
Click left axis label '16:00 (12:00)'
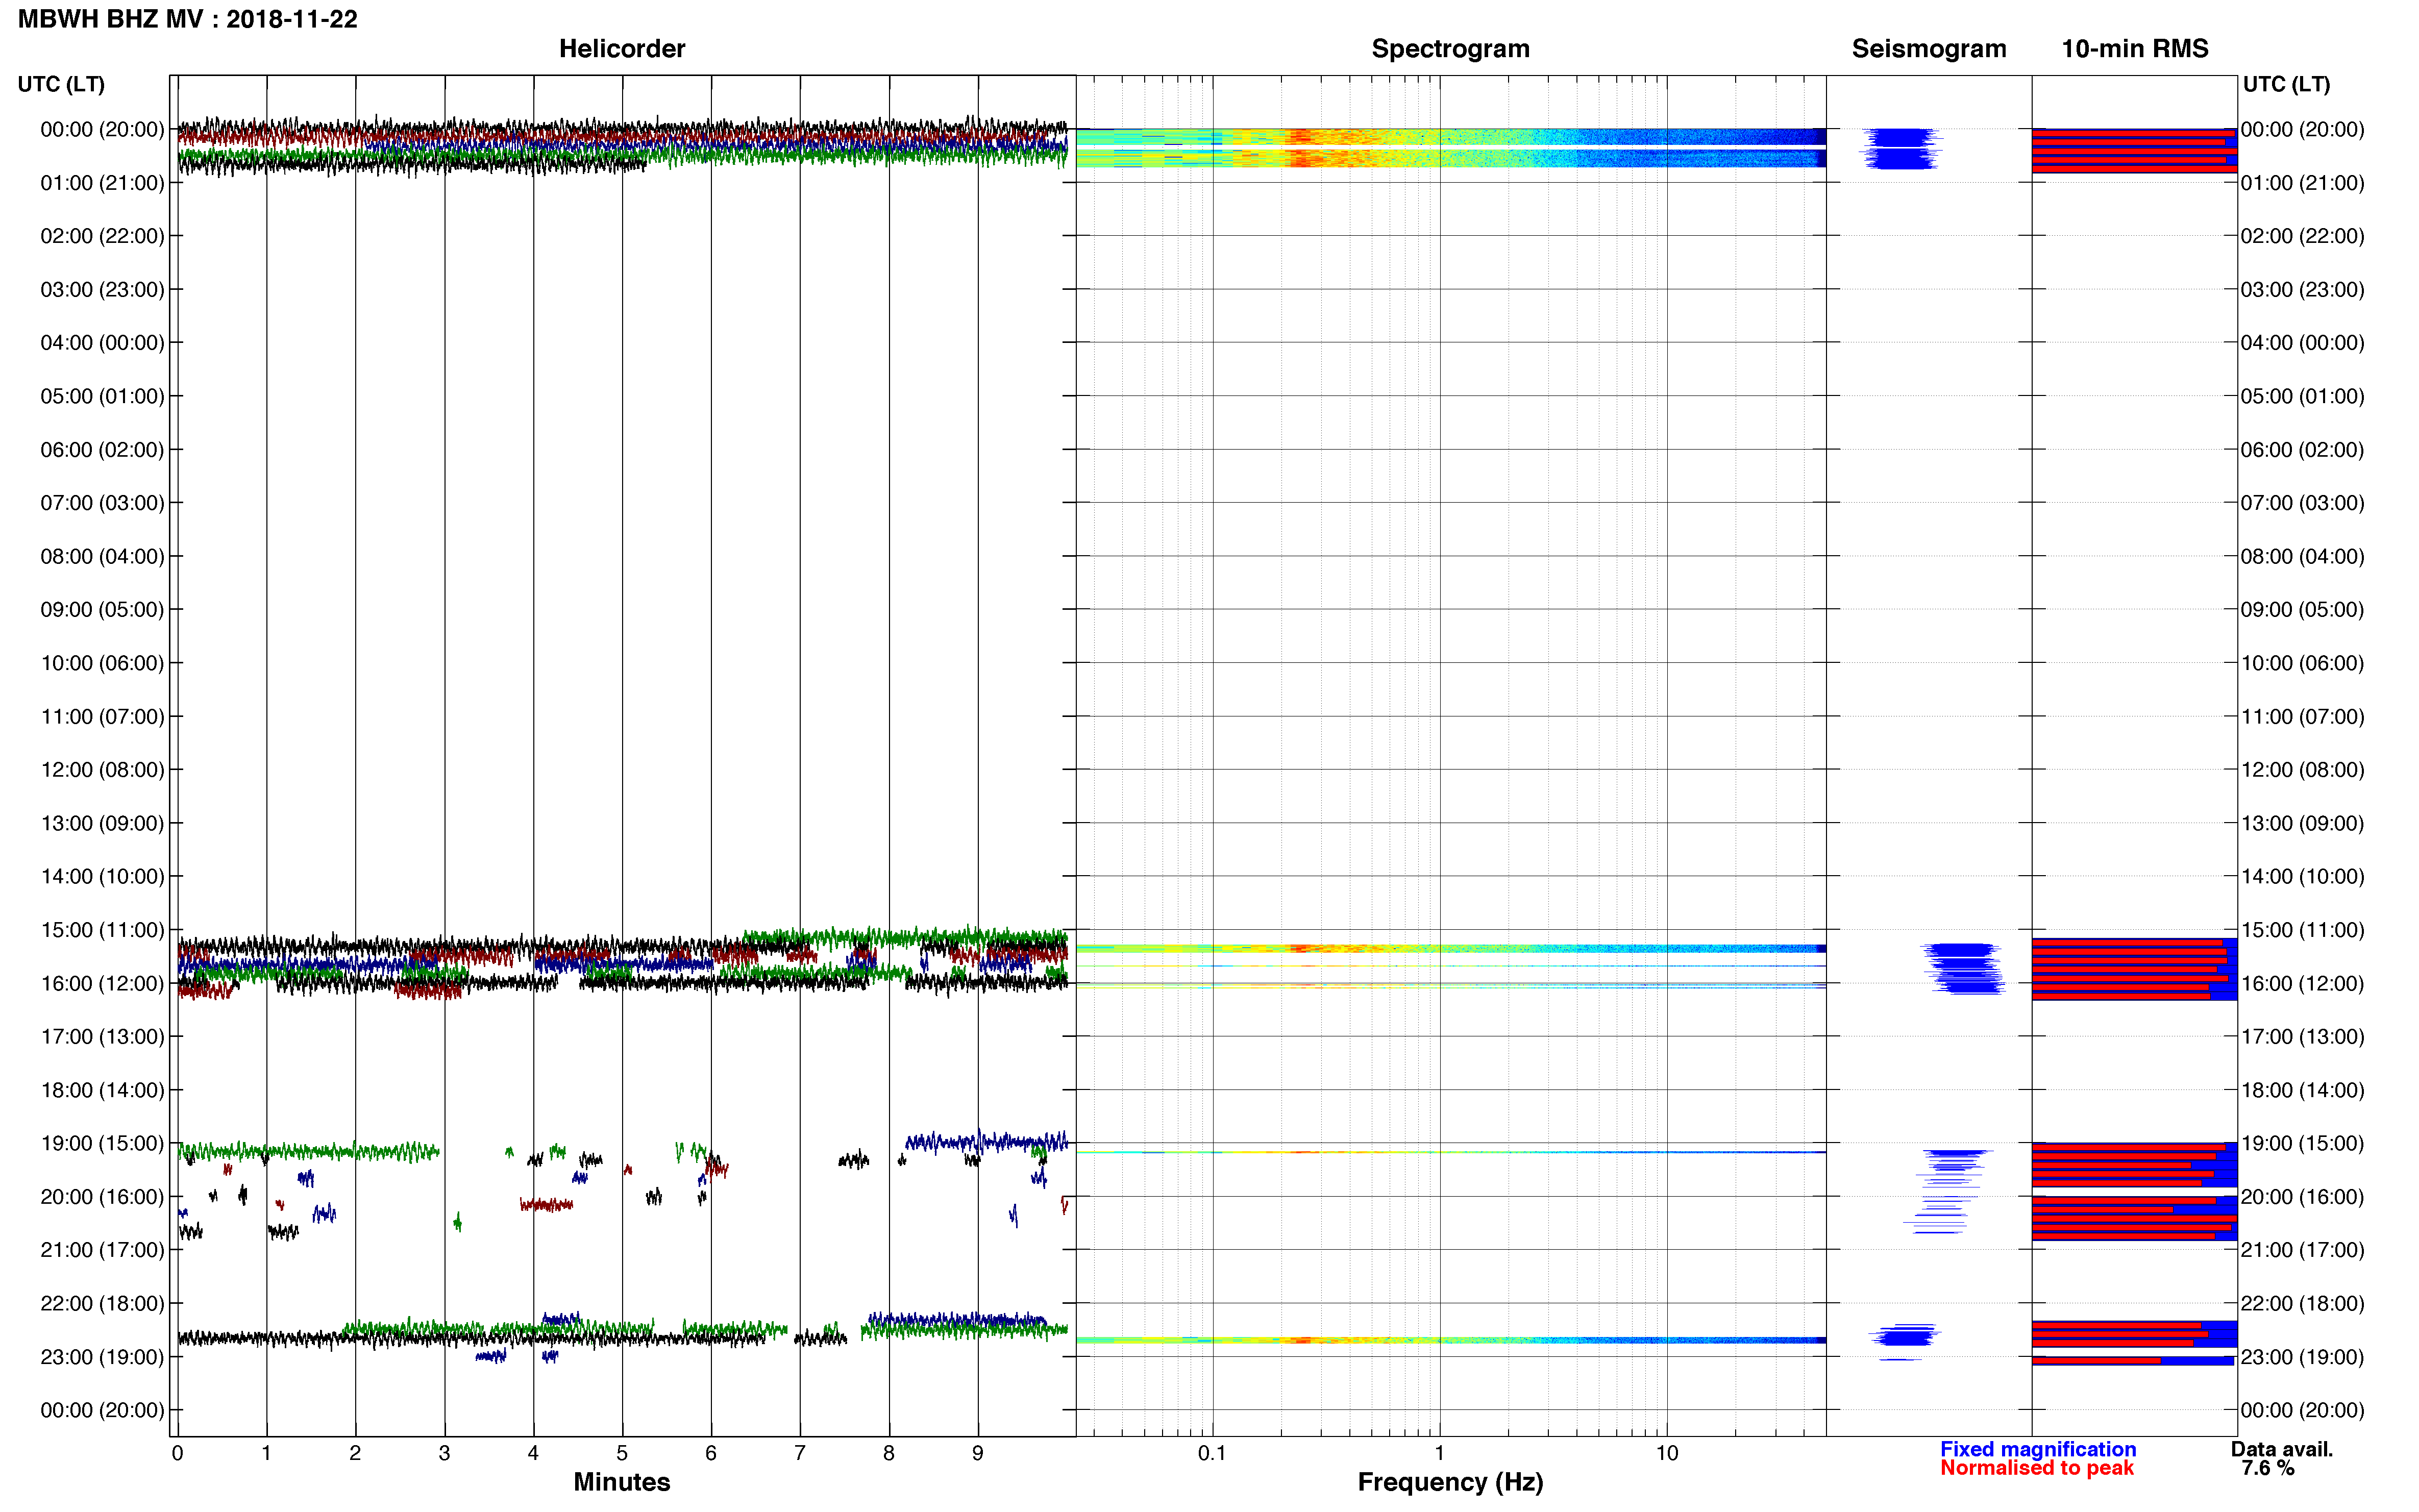click(x=102, y=983)
